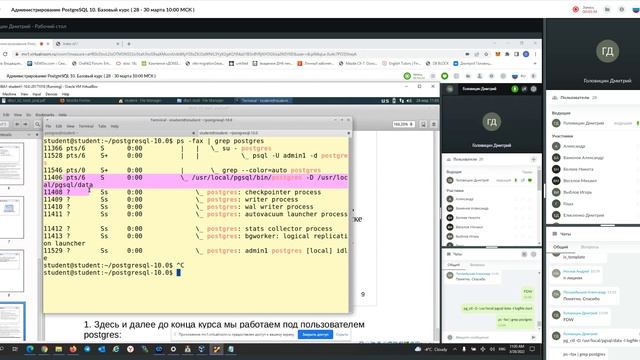Select the top PDF page thumbnail
This screenshot has height=360, width=640.
pos(12,163)
